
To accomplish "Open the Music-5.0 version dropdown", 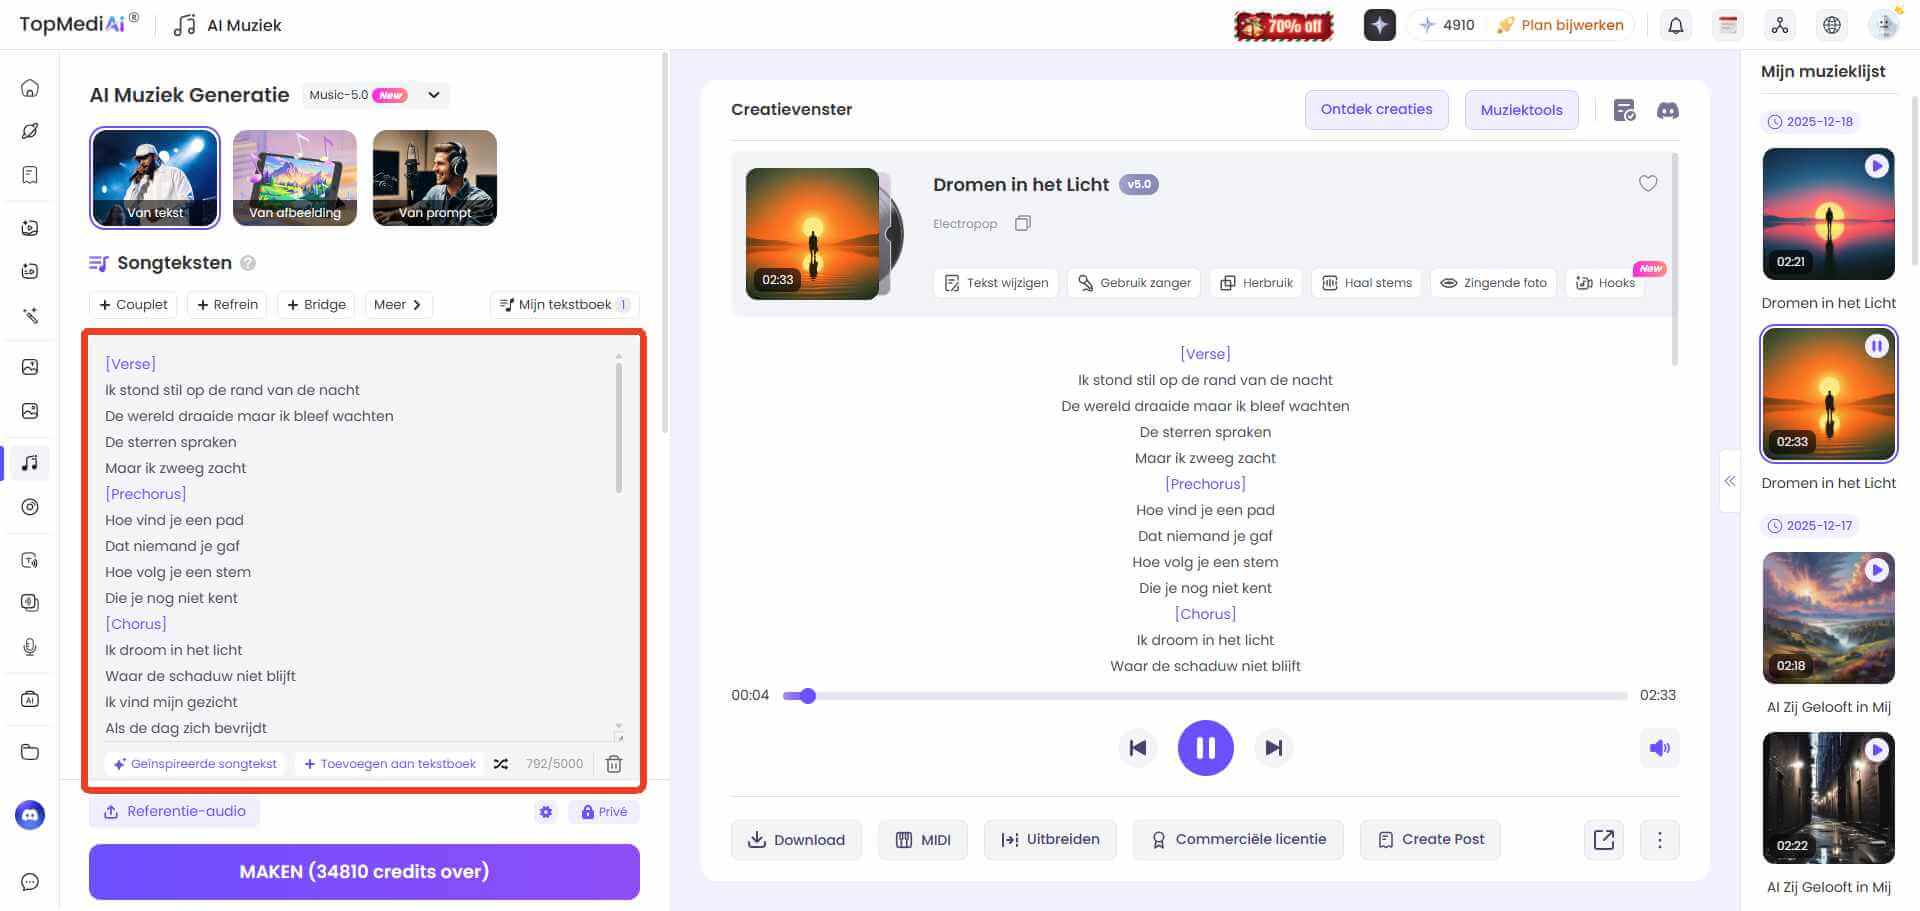I will point(433,95).
